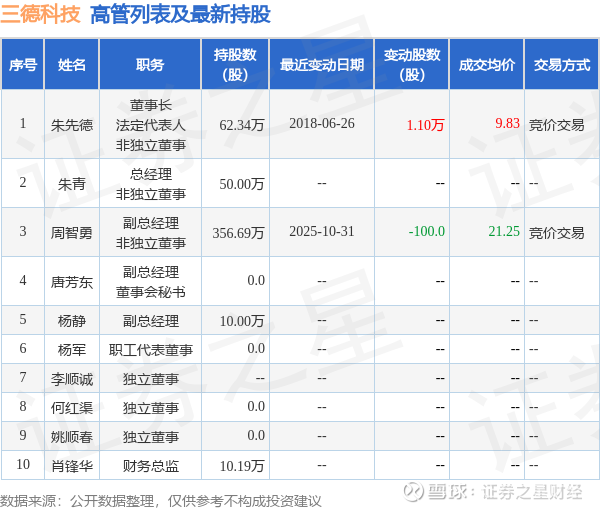Click the green -100.0 change value
Viewport: 600px width, 510px height.
click(427, 231)
